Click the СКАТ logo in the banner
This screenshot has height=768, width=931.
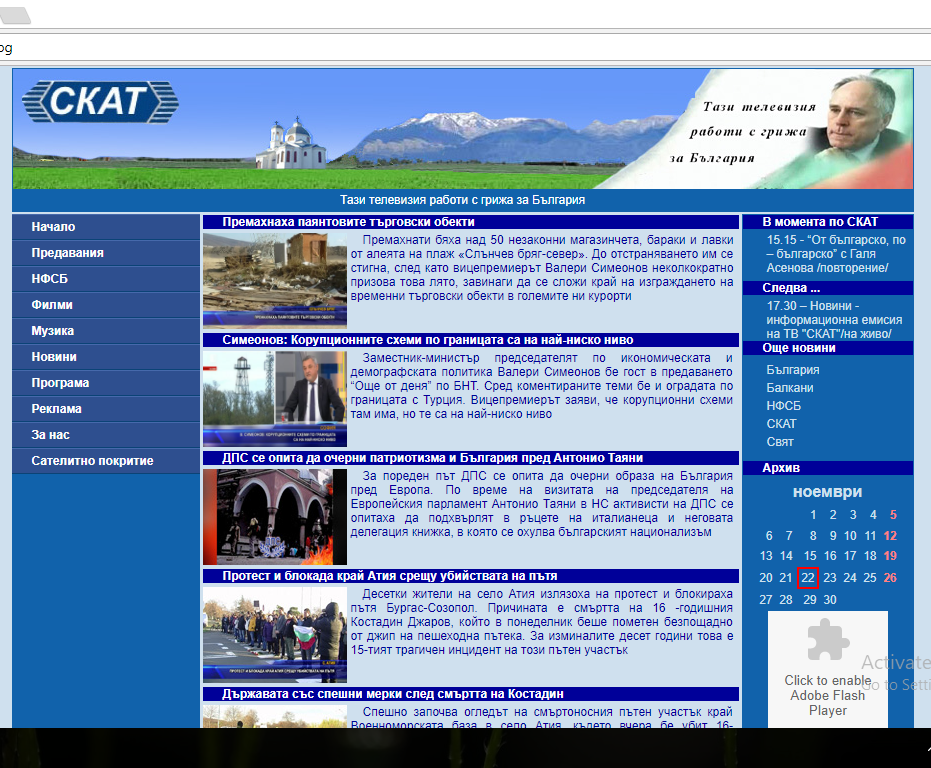(x=100, y=102)
